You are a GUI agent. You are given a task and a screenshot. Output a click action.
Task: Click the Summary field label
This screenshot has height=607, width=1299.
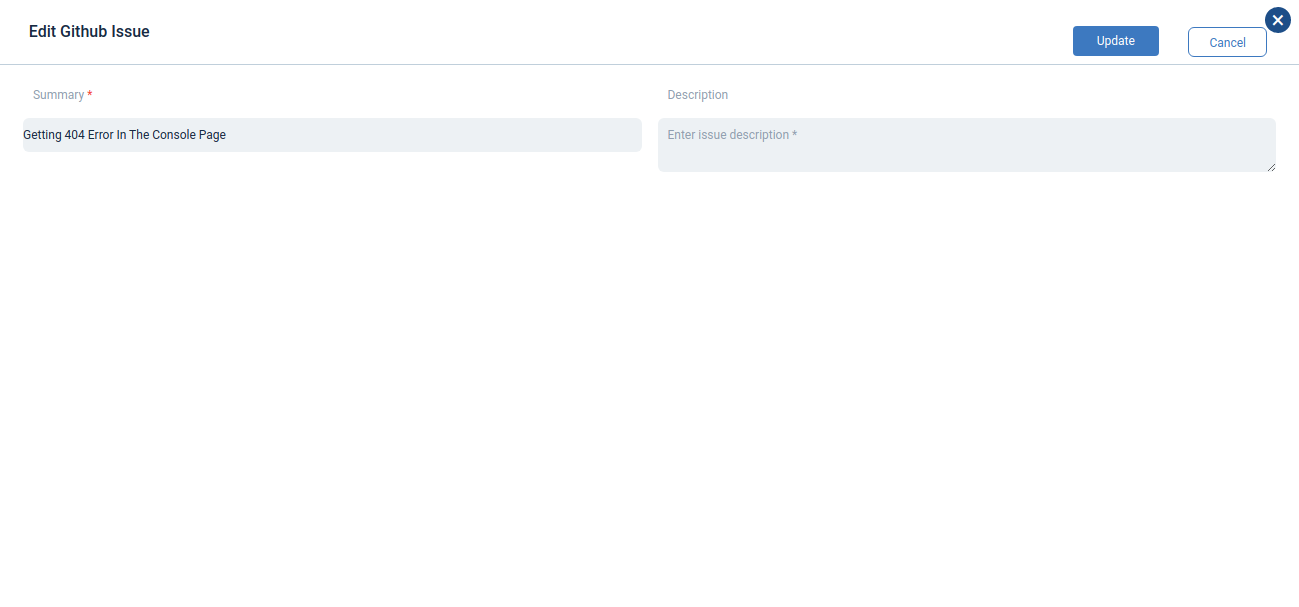(58, 95)
